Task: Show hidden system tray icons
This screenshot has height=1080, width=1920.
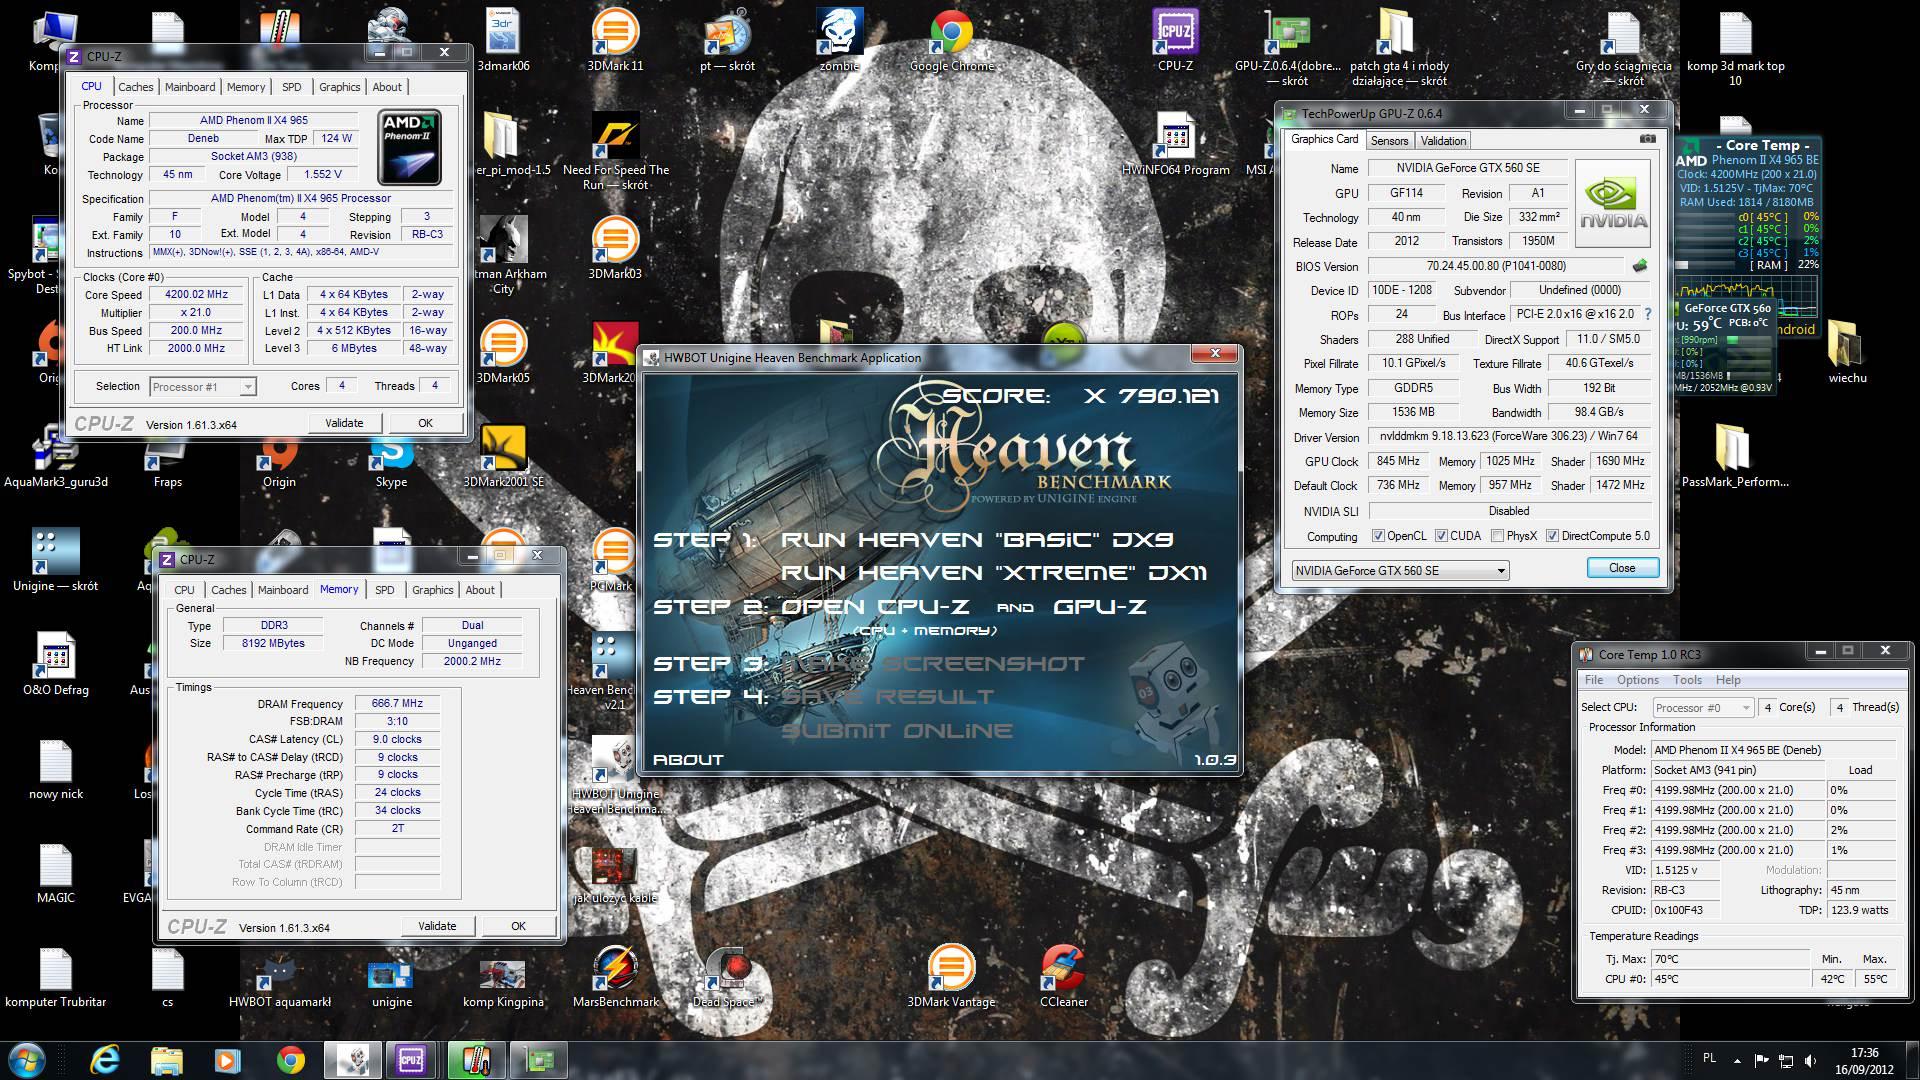Action: click(1736, 1061)
